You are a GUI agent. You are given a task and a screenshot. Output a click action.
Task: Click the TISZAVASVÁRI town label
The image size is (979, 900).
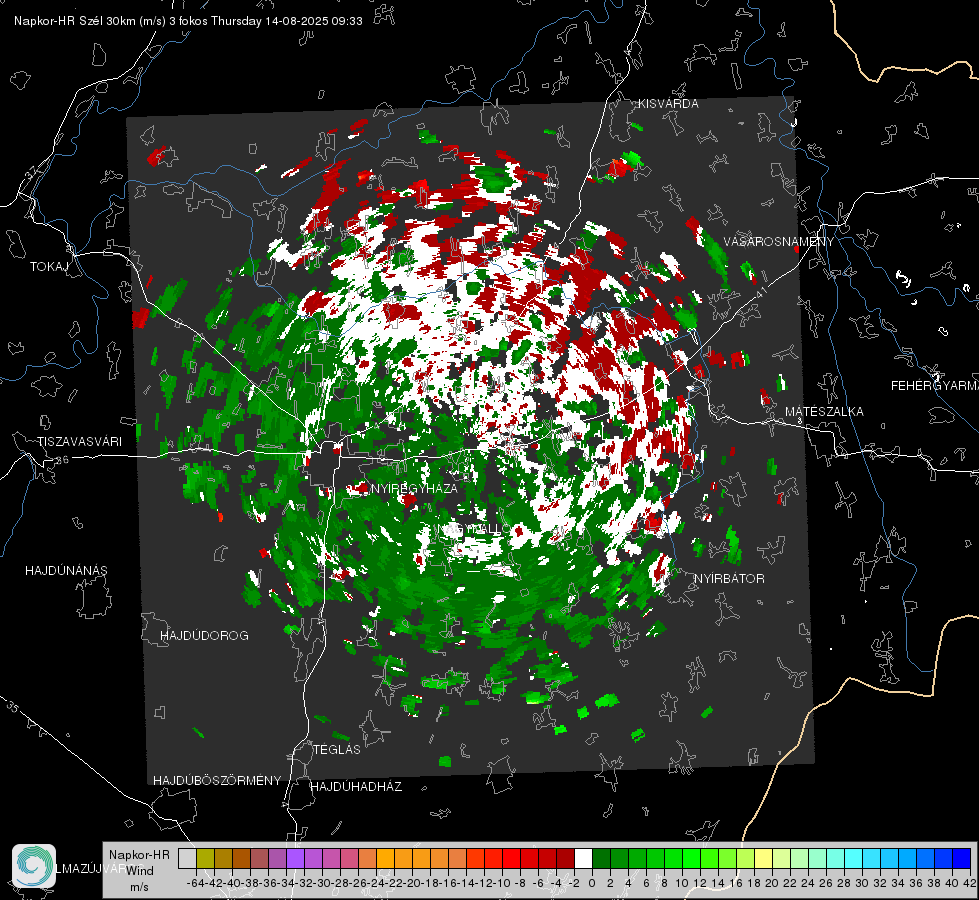pyautogui.click(x=80, y=442)
